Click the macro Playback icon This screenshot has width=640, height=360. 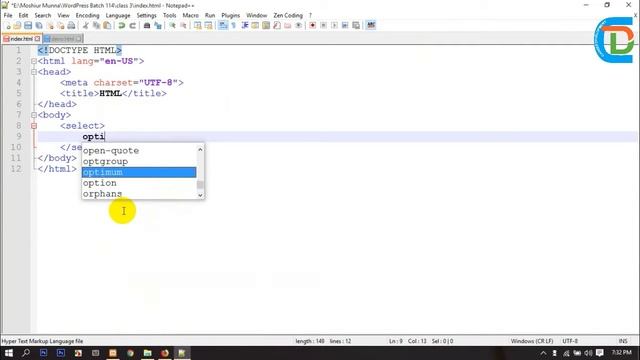[334, 25]
